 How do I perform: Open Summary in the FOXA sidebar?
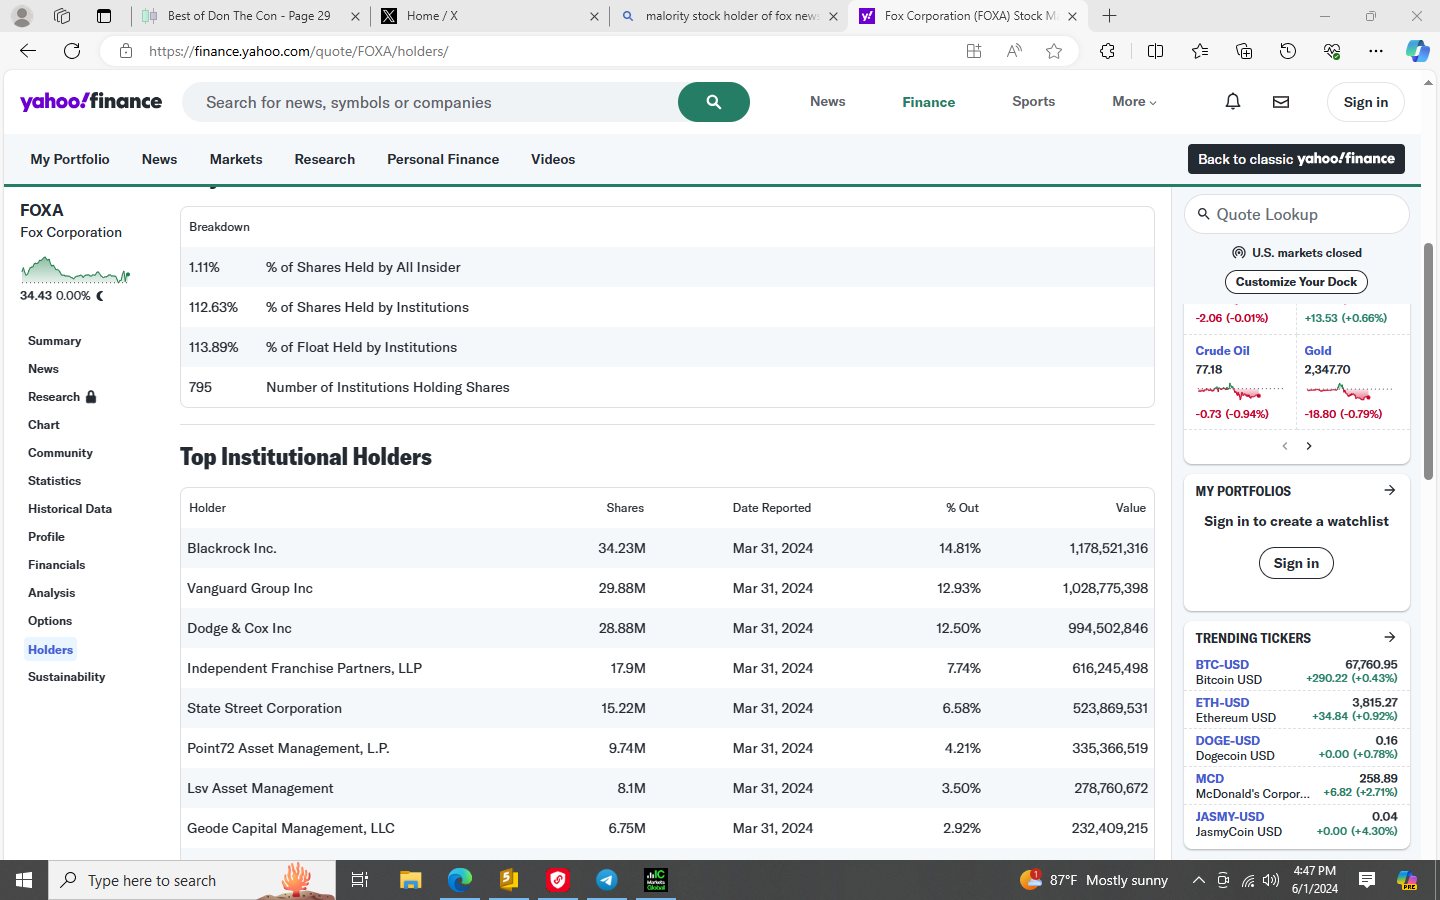point(54,341)
